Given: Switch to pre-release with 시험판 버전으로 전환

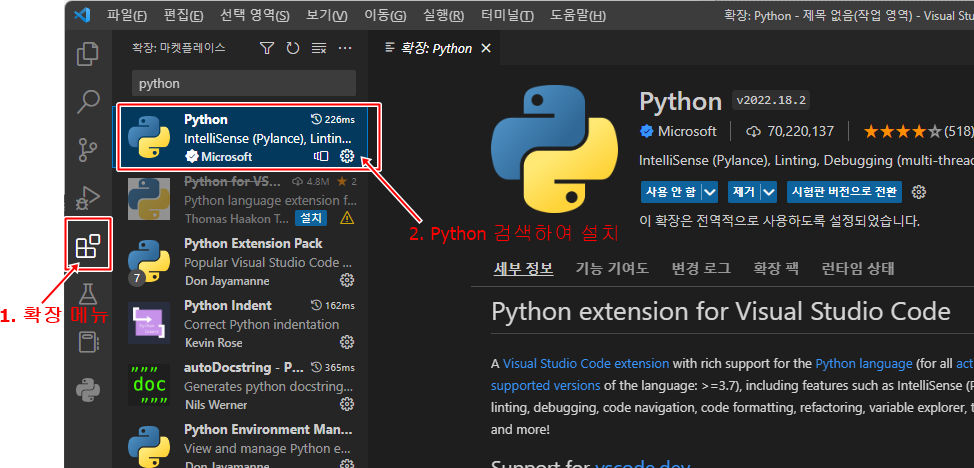Looking at the screenshot, I should [x=844, y=191].
